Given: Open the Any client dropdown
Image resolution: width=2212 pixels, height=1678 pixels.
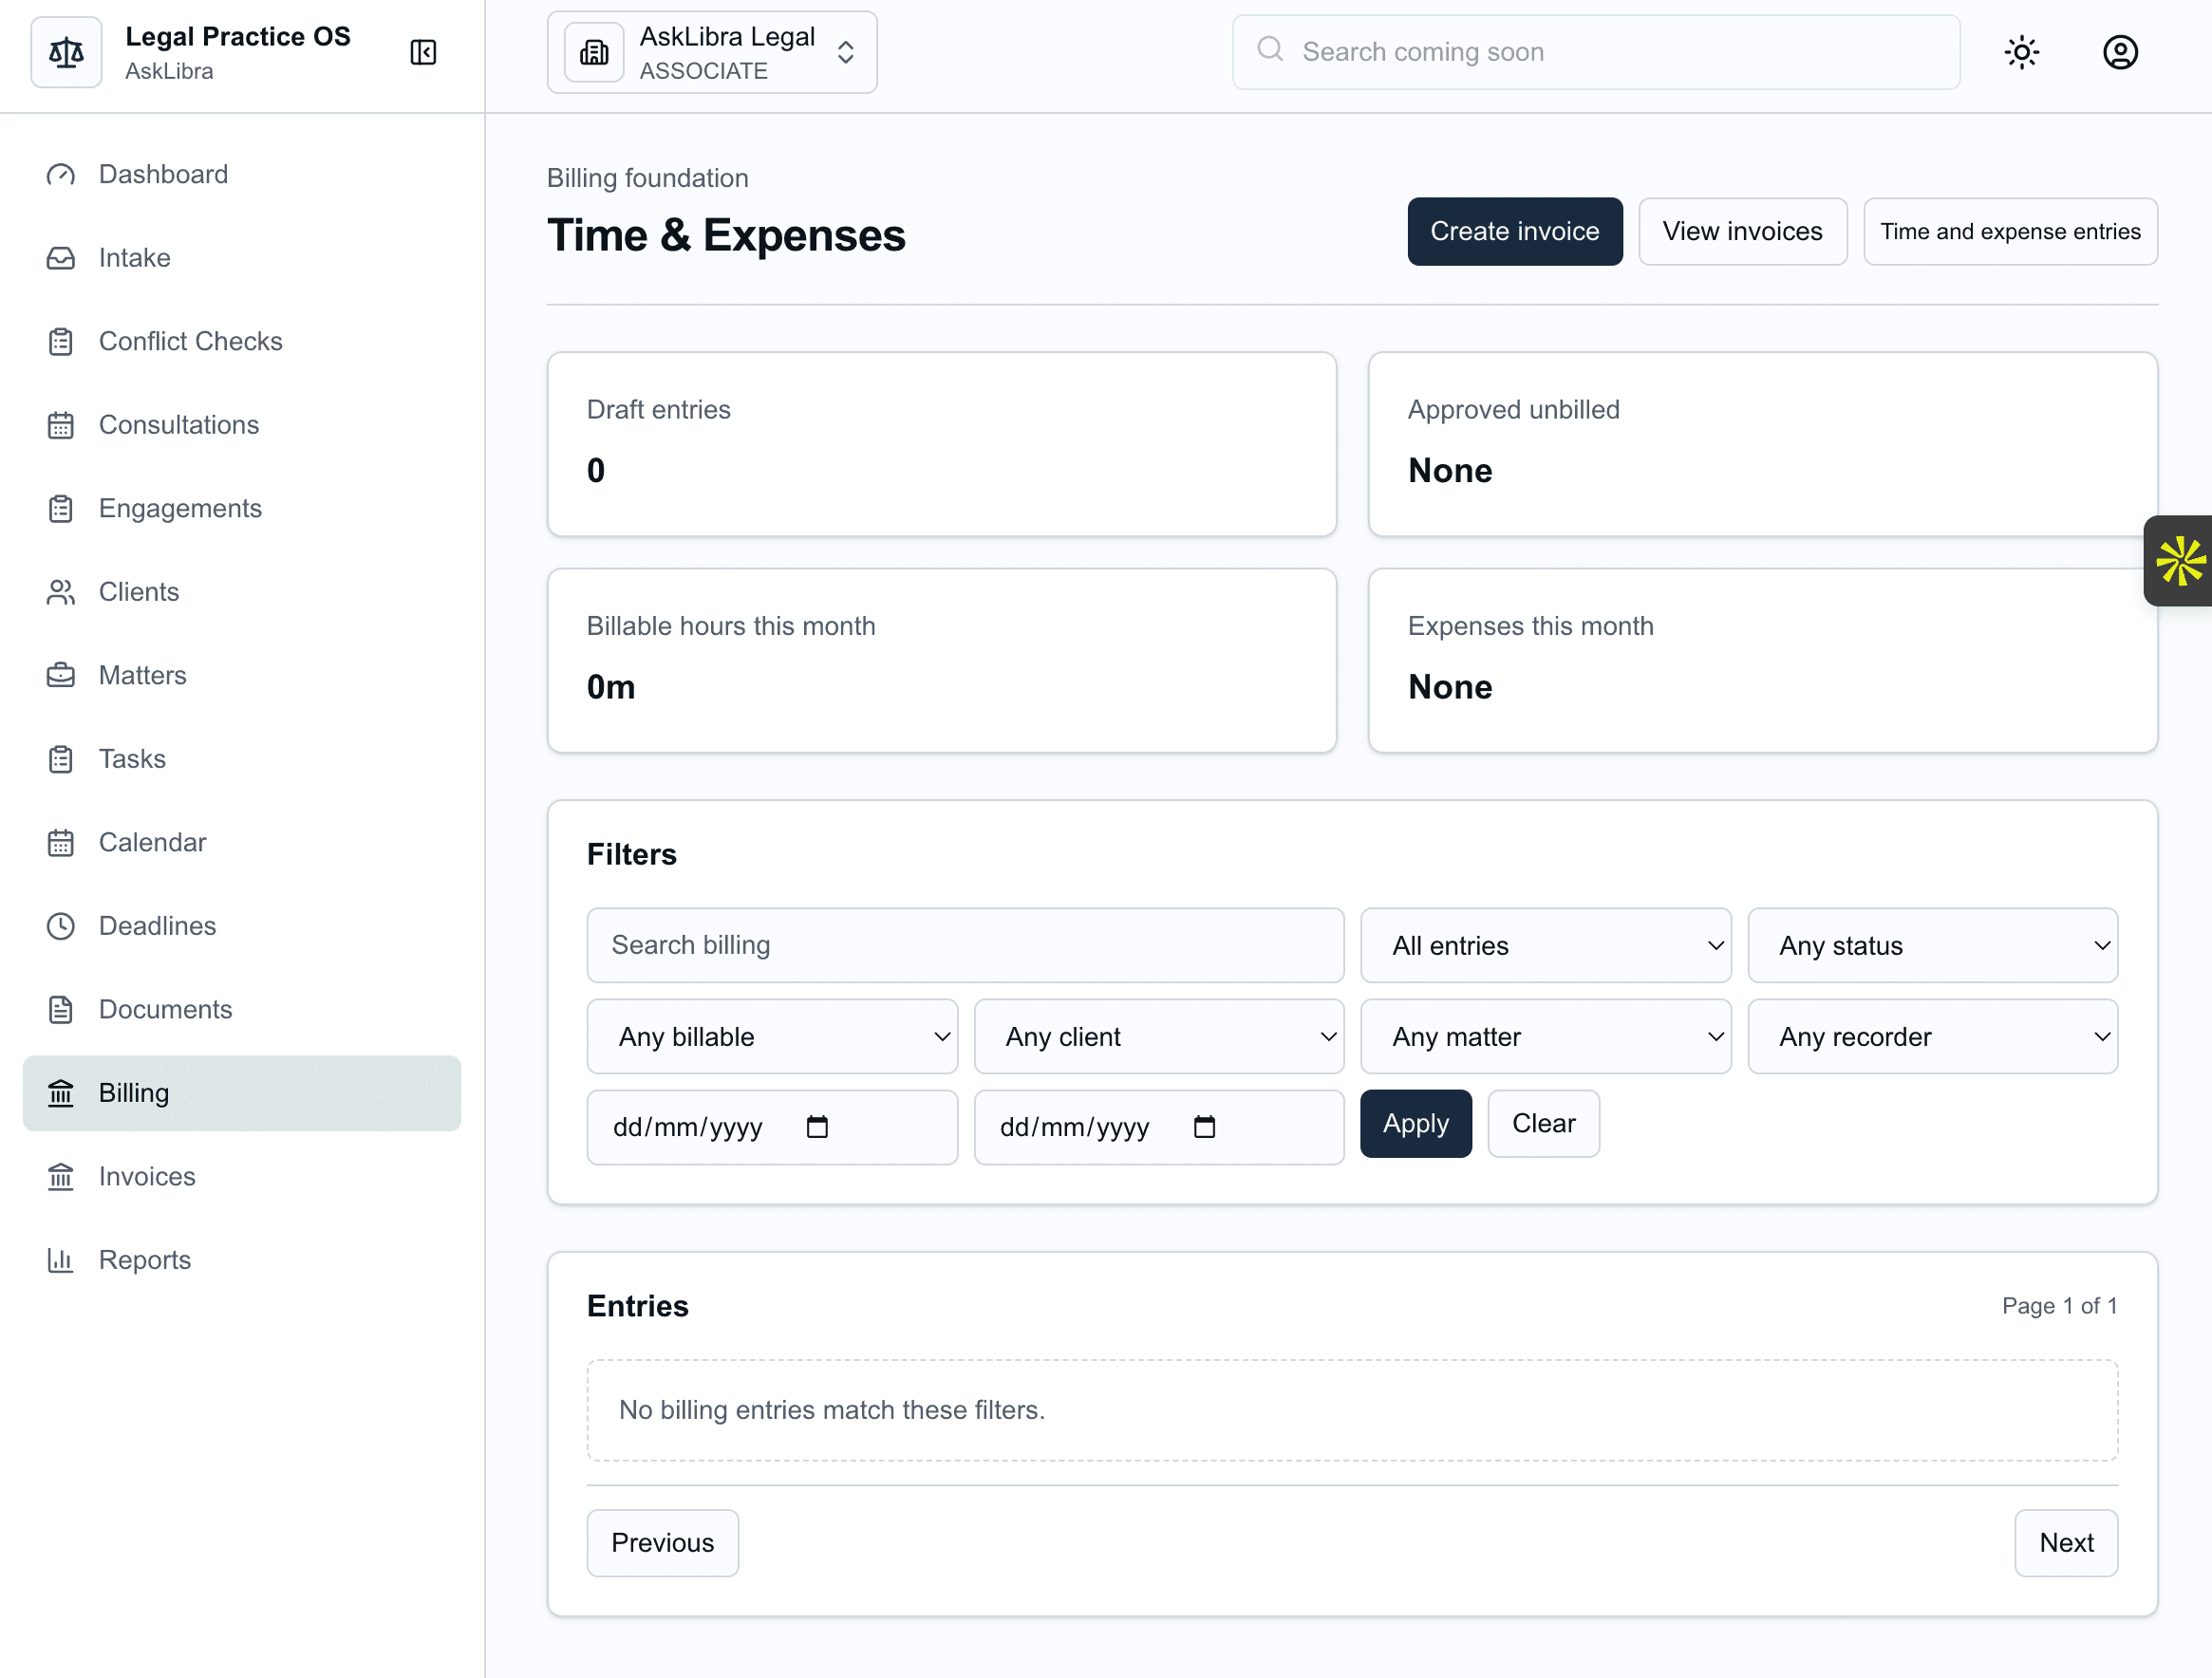Looking at the screenshot, I should tap(1159, 1037).
